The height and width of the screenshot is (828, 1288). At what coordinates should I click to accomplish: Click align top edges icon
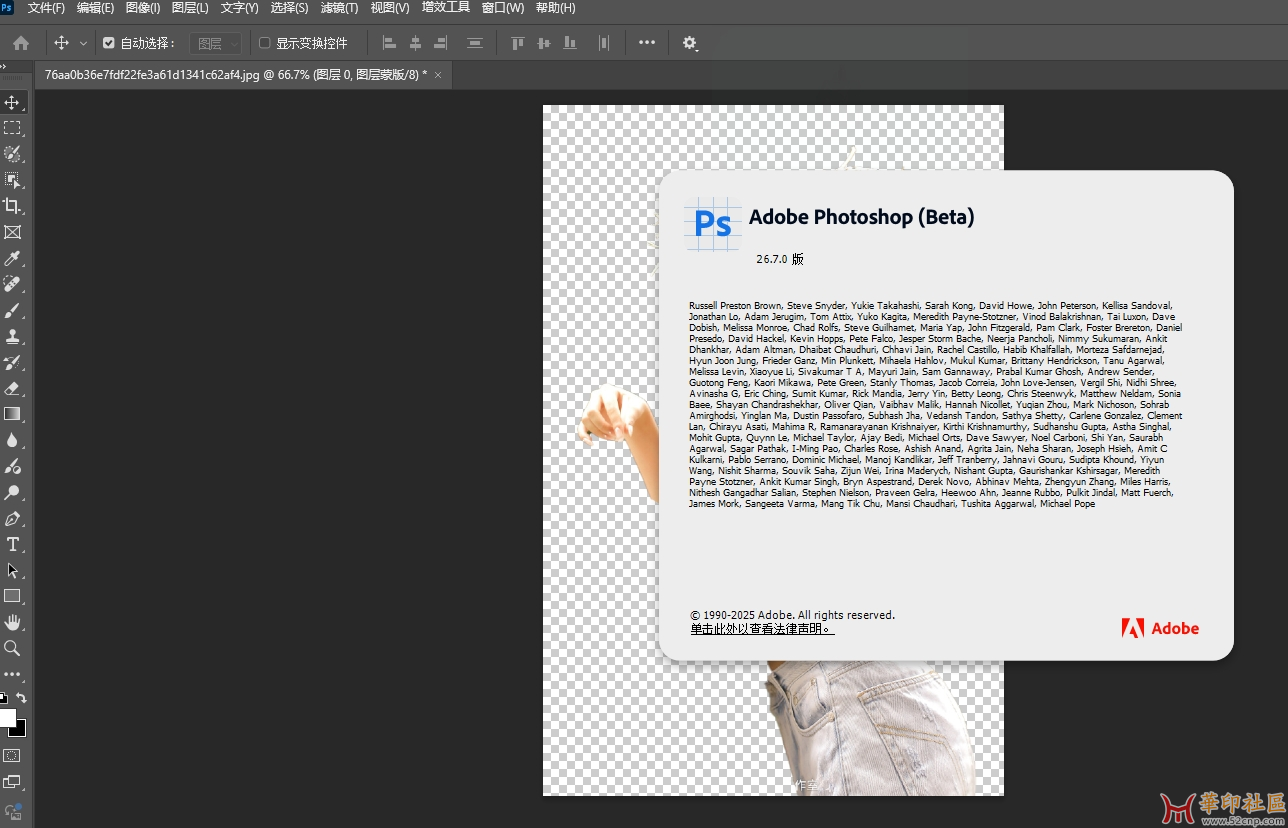tap(518, 43)
